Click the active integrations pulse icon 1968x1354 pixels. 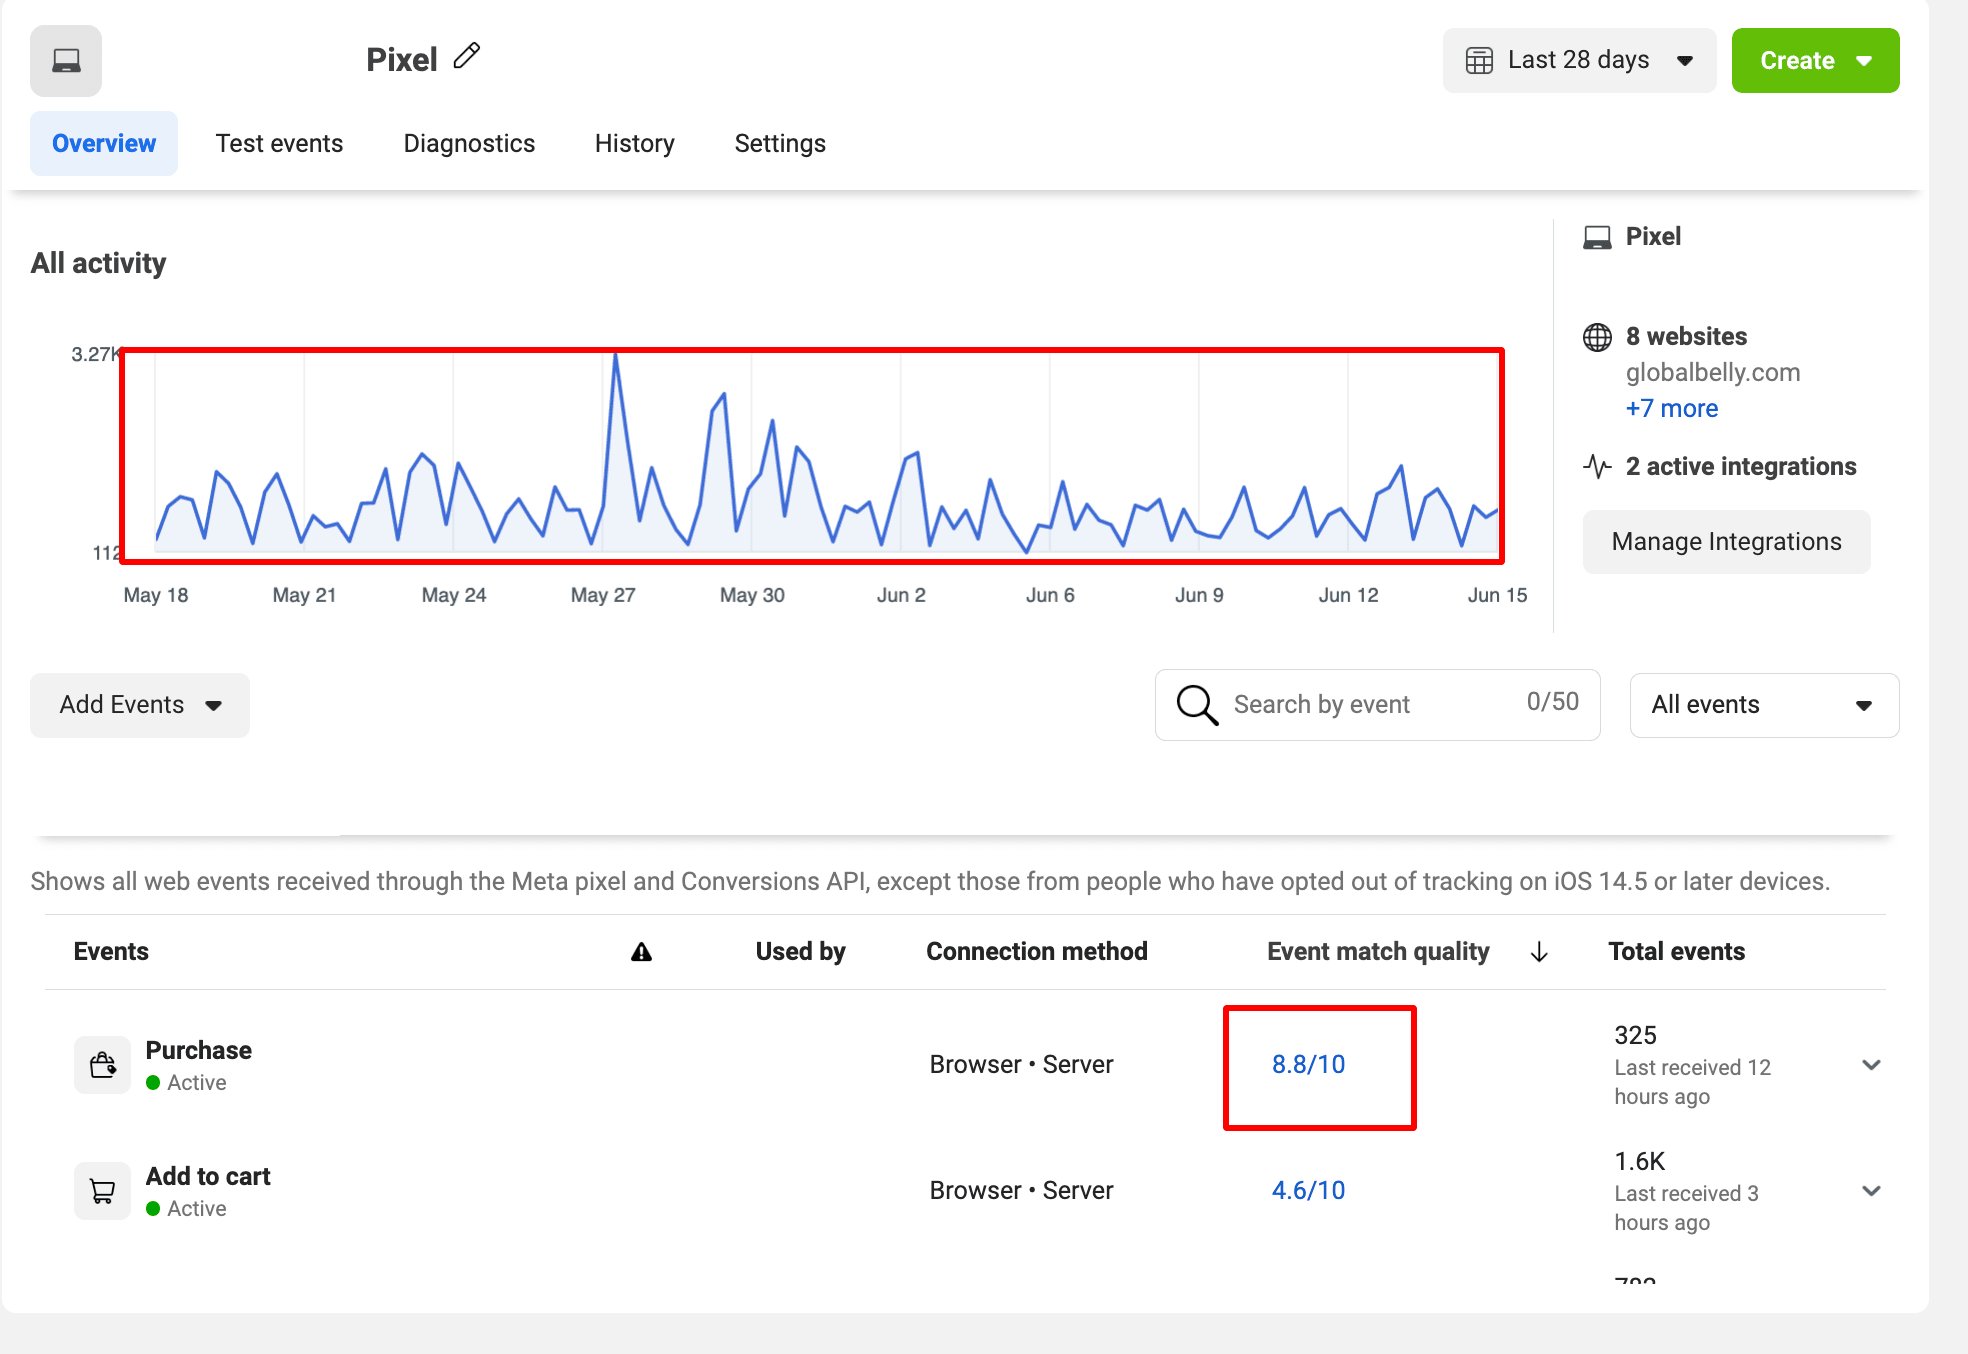pos(1596,466)
